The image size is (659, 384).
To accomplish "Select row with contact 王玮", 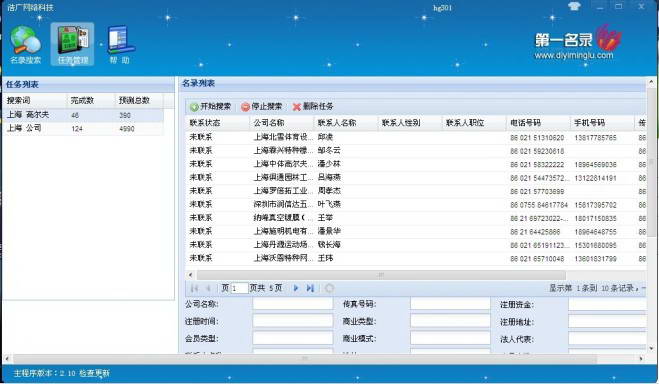I will point(416,258).
